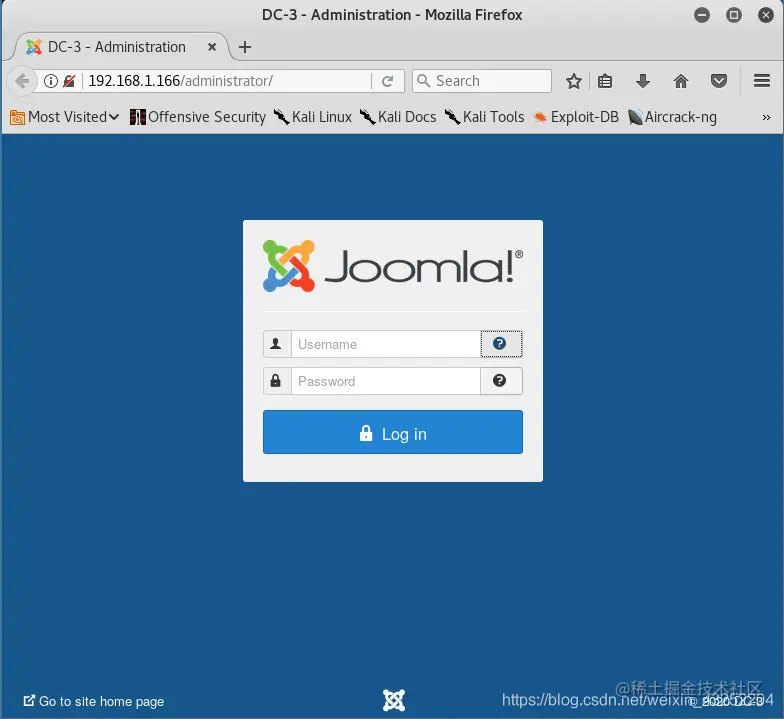784x719 pixels.
Task: Click the Password help question mark button
Action: point(501,381)
